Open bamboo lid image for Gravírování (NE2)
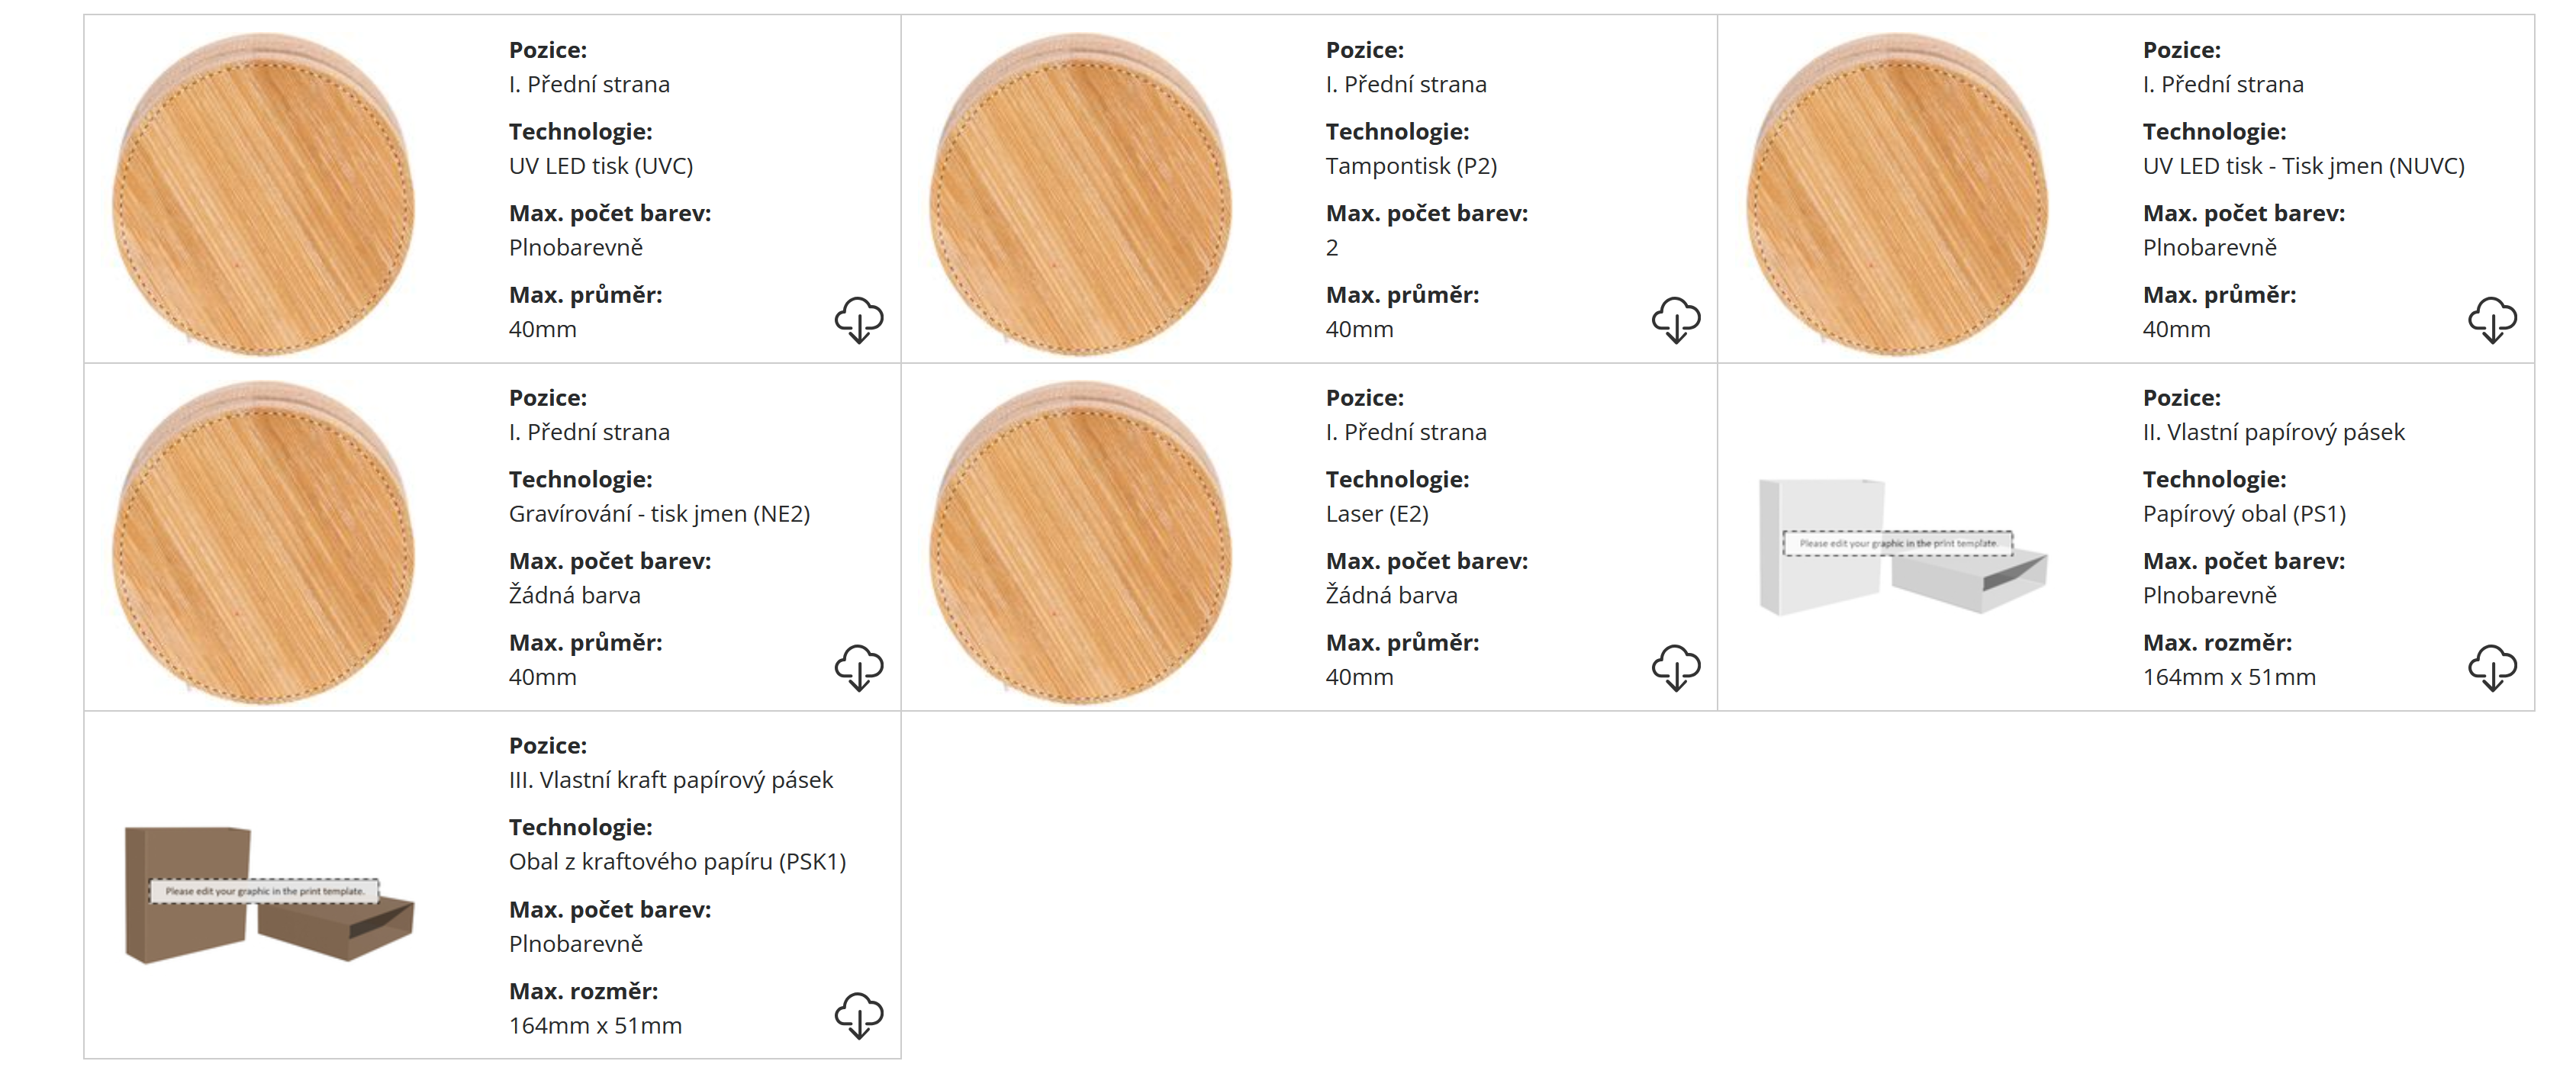This screenshot has height=1090, width=2576. pyautogui.click(x=264, y=544)
